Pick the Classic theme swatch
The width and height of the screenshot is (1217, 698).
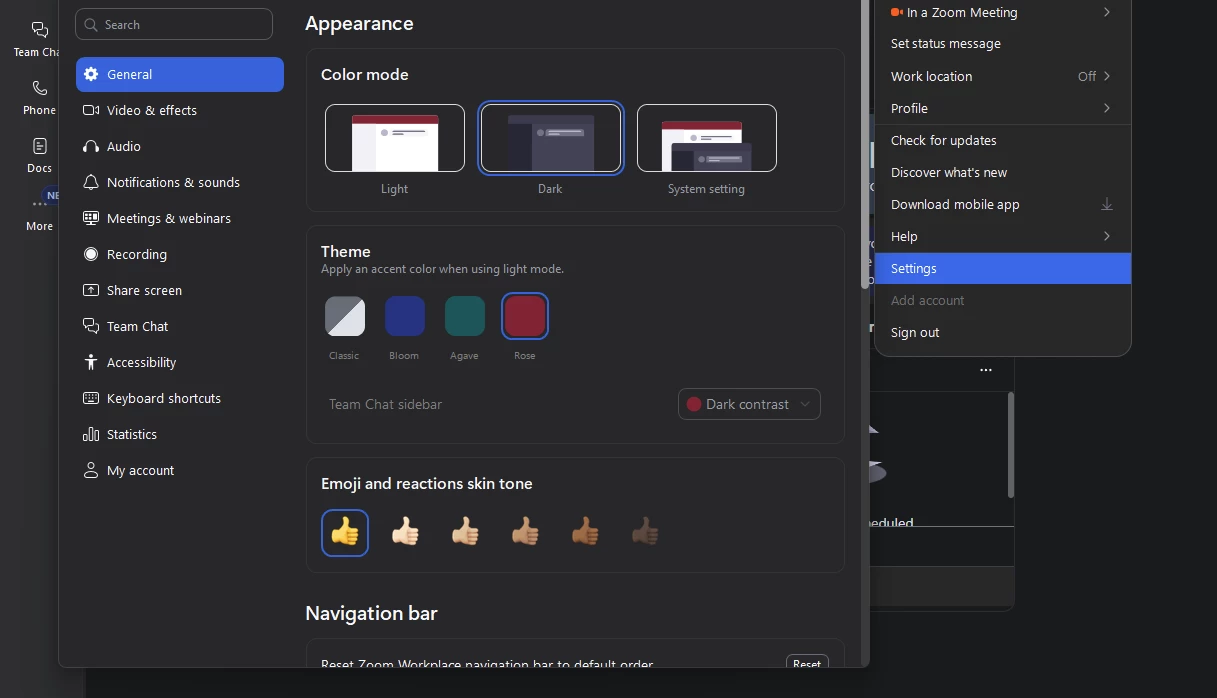point(345,316)
